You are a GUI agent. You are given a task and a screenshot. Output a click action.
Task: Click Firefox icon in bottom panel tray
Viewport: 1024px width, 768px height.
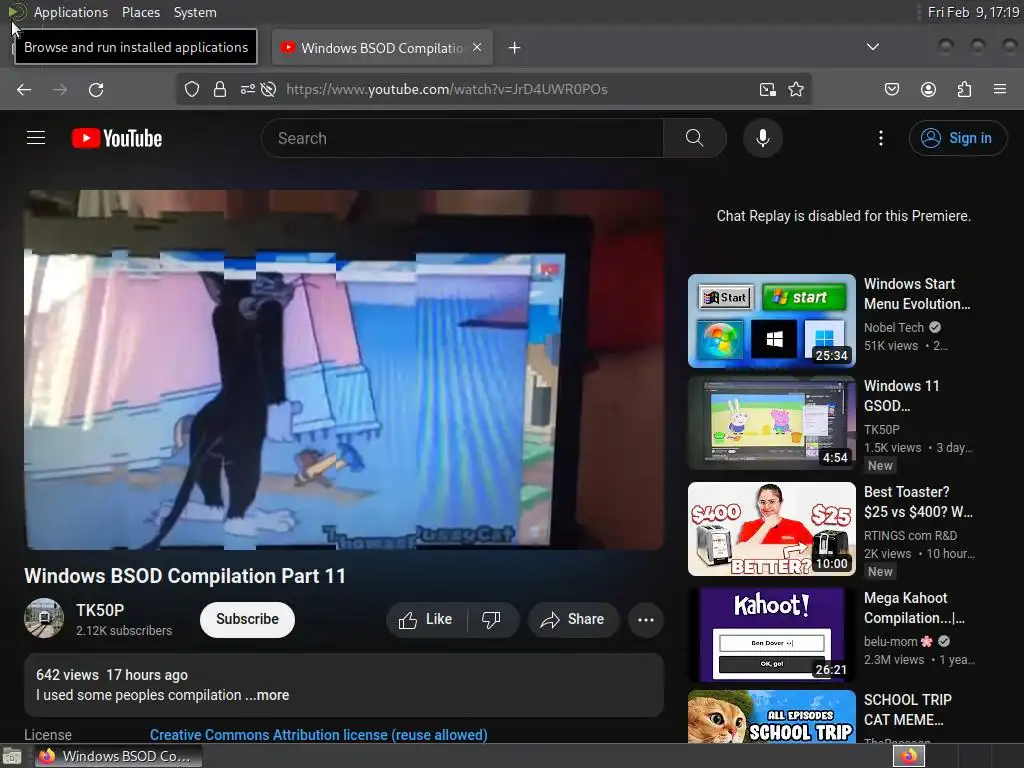(x=909, y=756)
